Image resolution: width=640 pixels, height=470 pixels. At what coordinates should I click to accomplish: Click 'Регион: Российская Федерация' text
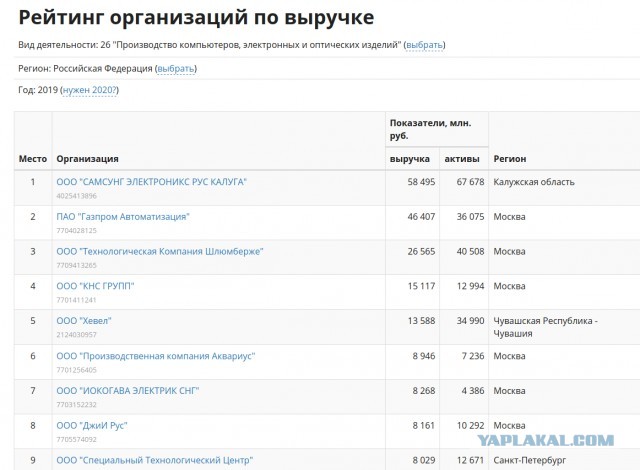pyautogui.click(x=85, y=69)
